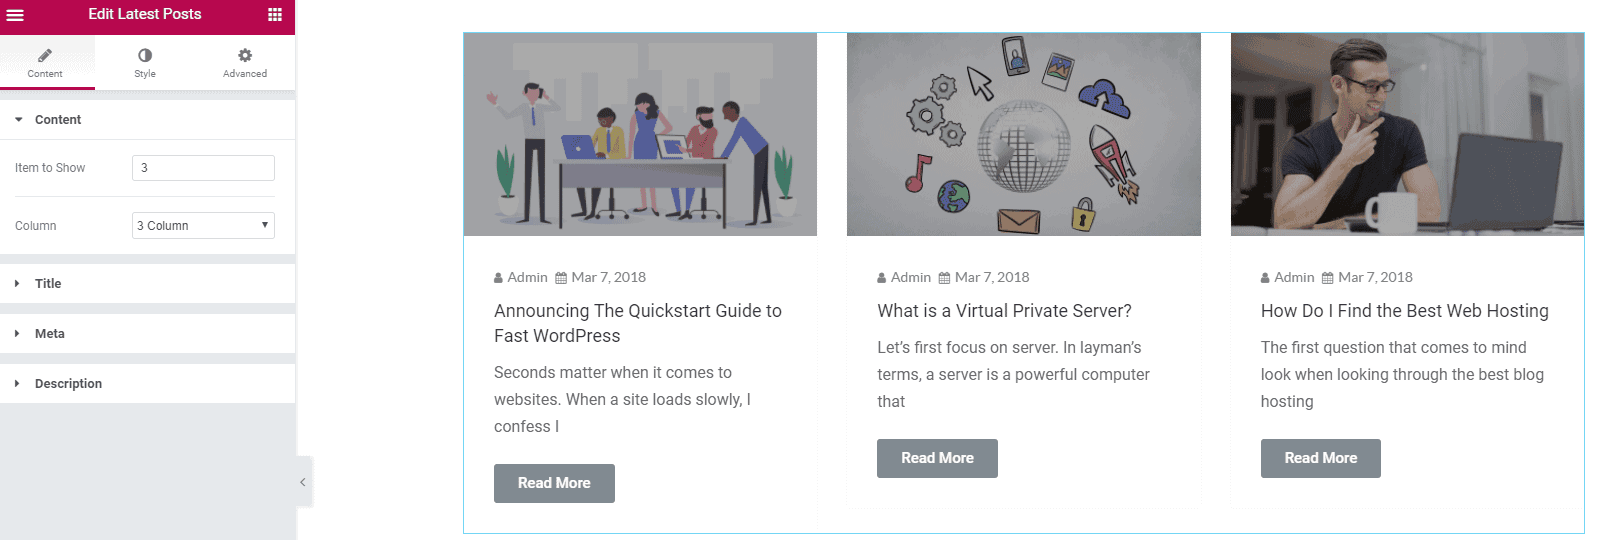Screen dimensions: 1618x540
Task: Collapse the editor panel with the arrow handle
Action: tap(303, 482)
